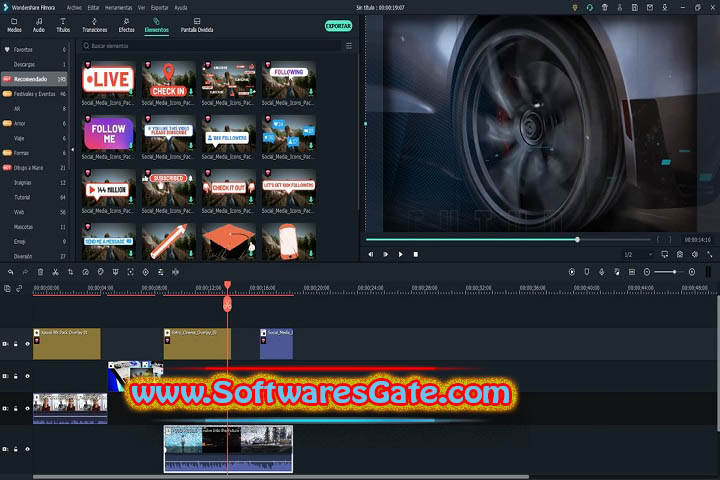Toggle the link icon beside the timeline ruler
The width and height of the screenshot is (720, 480).
[19, 288]
